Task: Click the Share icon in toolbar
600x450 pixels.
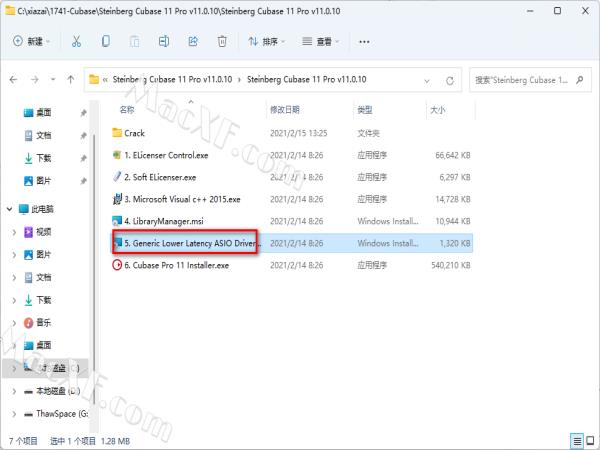Action: [x=193, y=41]
